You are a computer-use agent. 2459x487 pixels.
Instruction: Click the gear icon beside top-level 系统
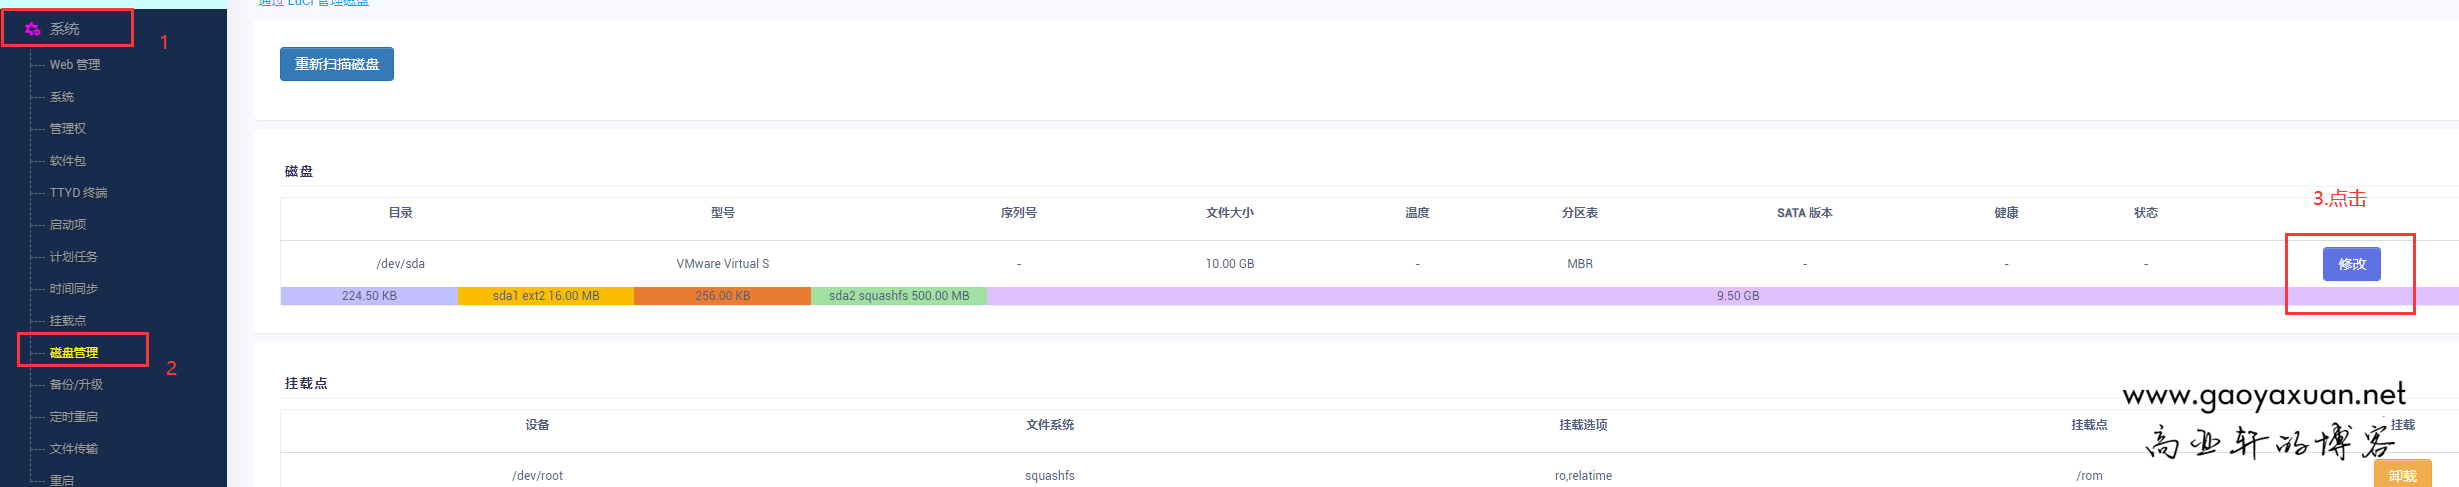[32, 29]
